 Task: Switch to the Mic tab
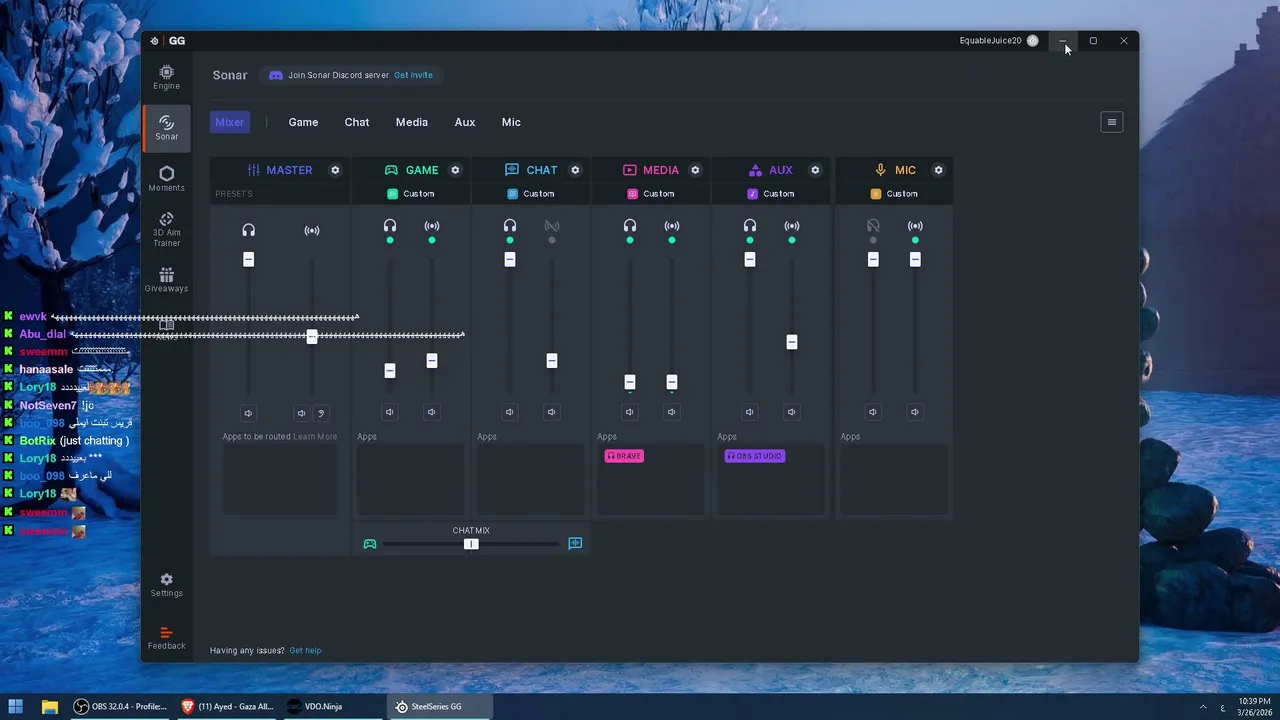[511, 122]
